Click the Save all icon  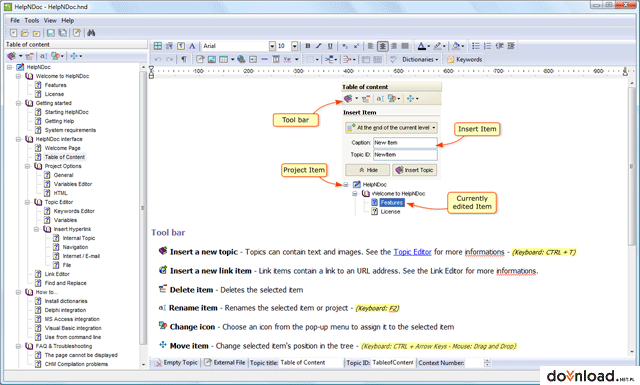(62, 33)
